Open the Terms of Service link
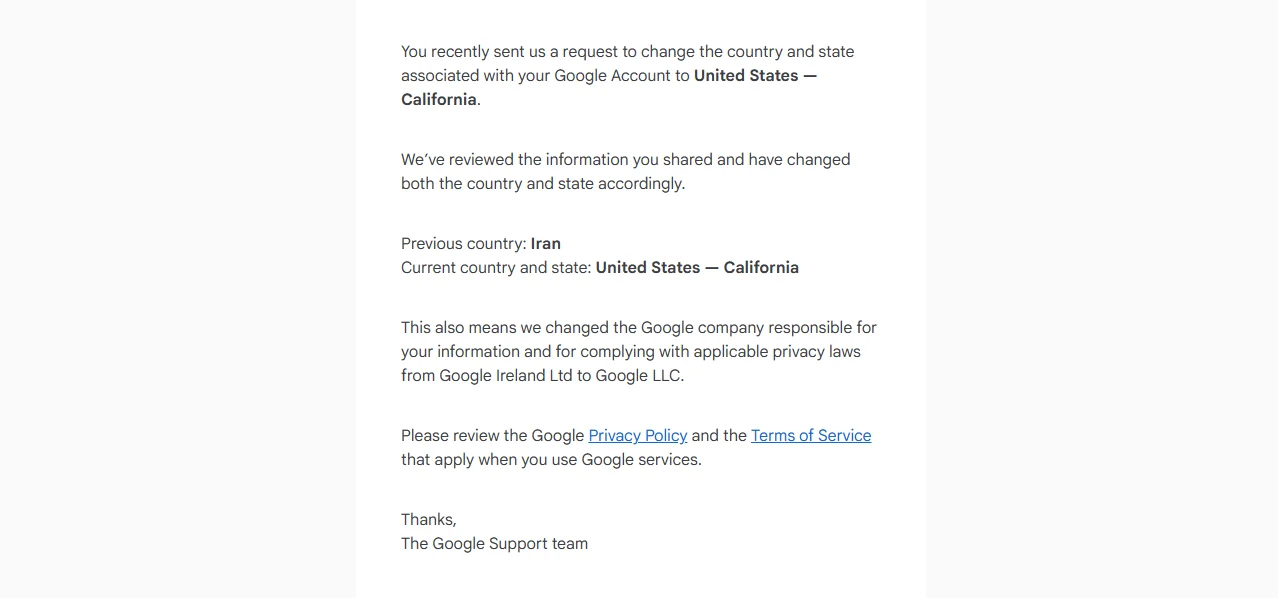Screen dimensions: 1278x598 [x=811, y=435]
